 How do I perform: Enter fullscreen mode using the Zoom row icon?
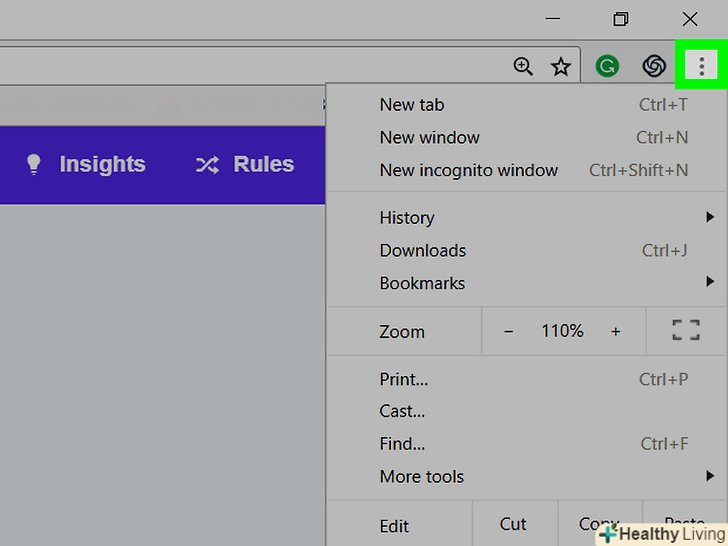[x=685, y=331]
